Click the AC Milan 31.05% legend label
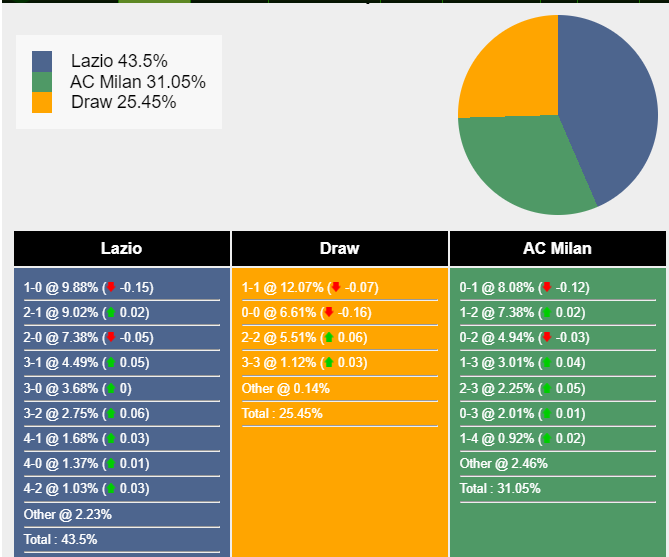Viewport: 669px width, 557px height. point(138,82)
